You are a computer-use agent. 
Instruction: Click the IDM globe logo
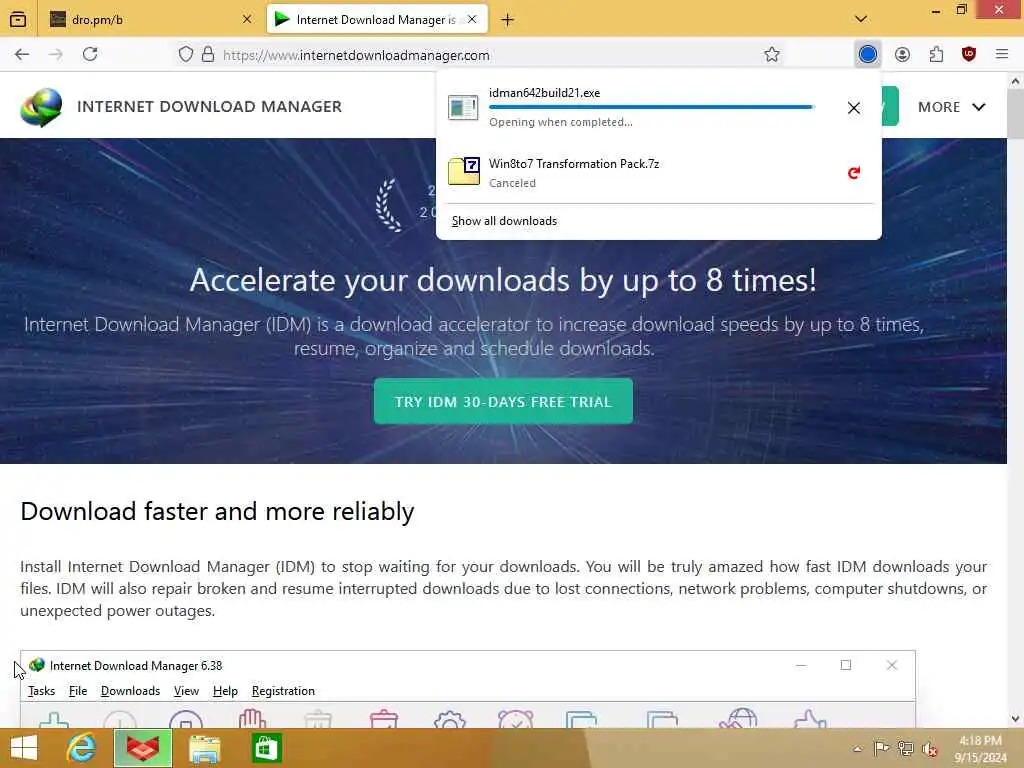[x=41, y=107]
